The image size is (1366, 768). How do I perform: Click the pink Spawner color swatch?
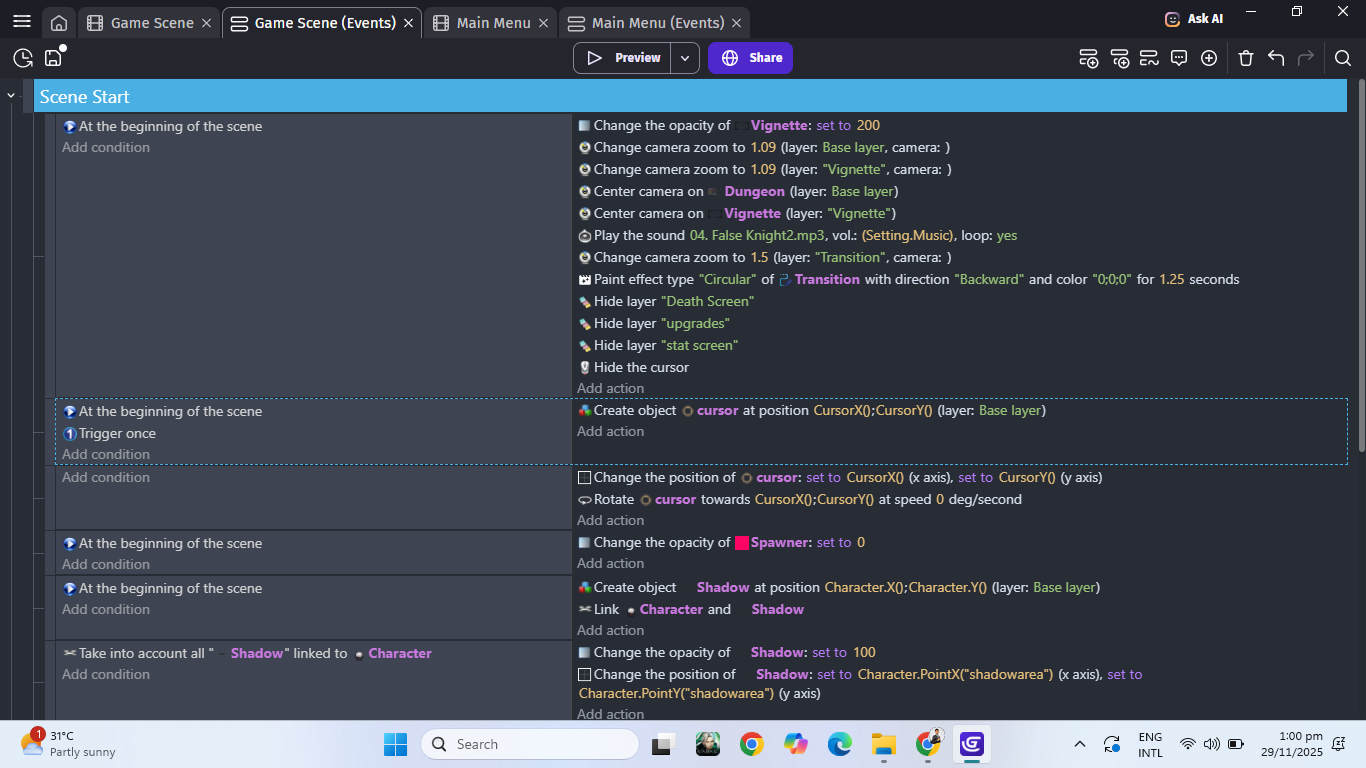tap(742, 541)
